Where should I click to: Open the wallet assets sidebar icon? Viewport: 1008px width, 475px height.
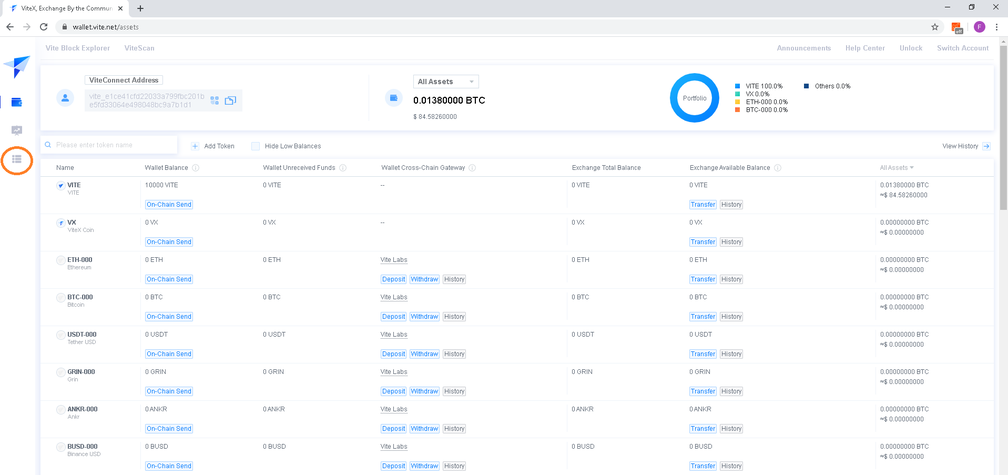pyautogui.click(x=17, y=102)
